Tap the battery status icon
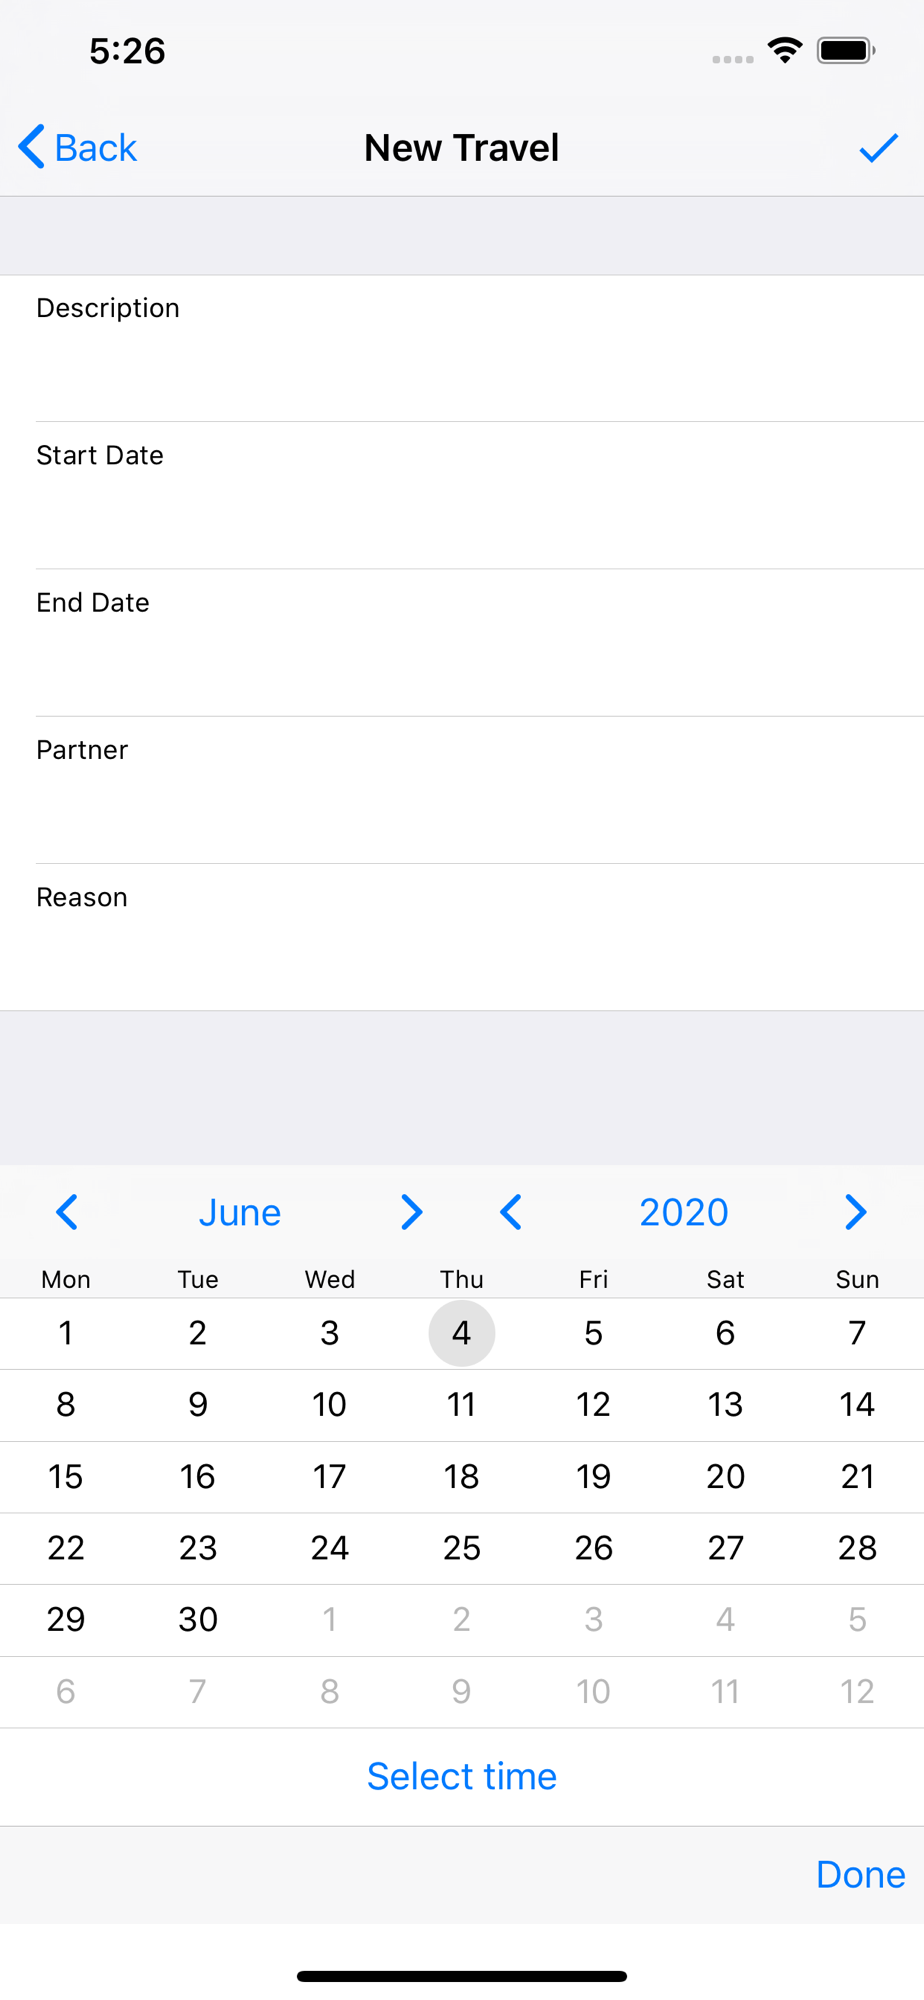This screenshot has height=2000, width=924. coord(845,50)
